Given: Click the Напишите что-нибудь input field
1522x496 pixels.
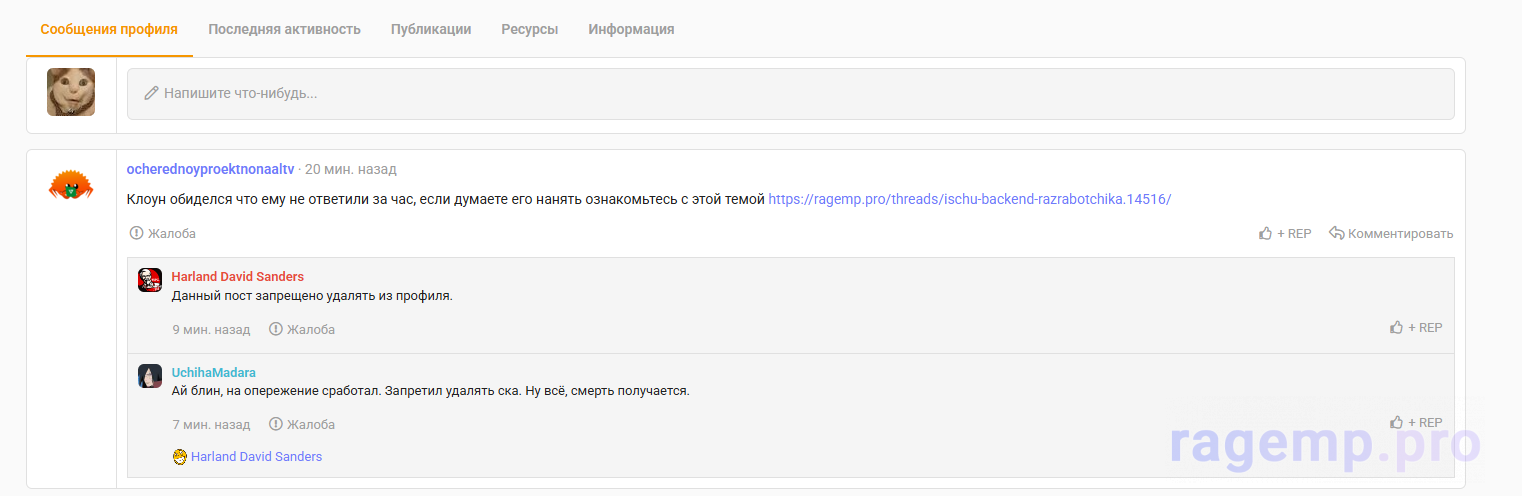Looking at the screenshot, I should point(790,94).
